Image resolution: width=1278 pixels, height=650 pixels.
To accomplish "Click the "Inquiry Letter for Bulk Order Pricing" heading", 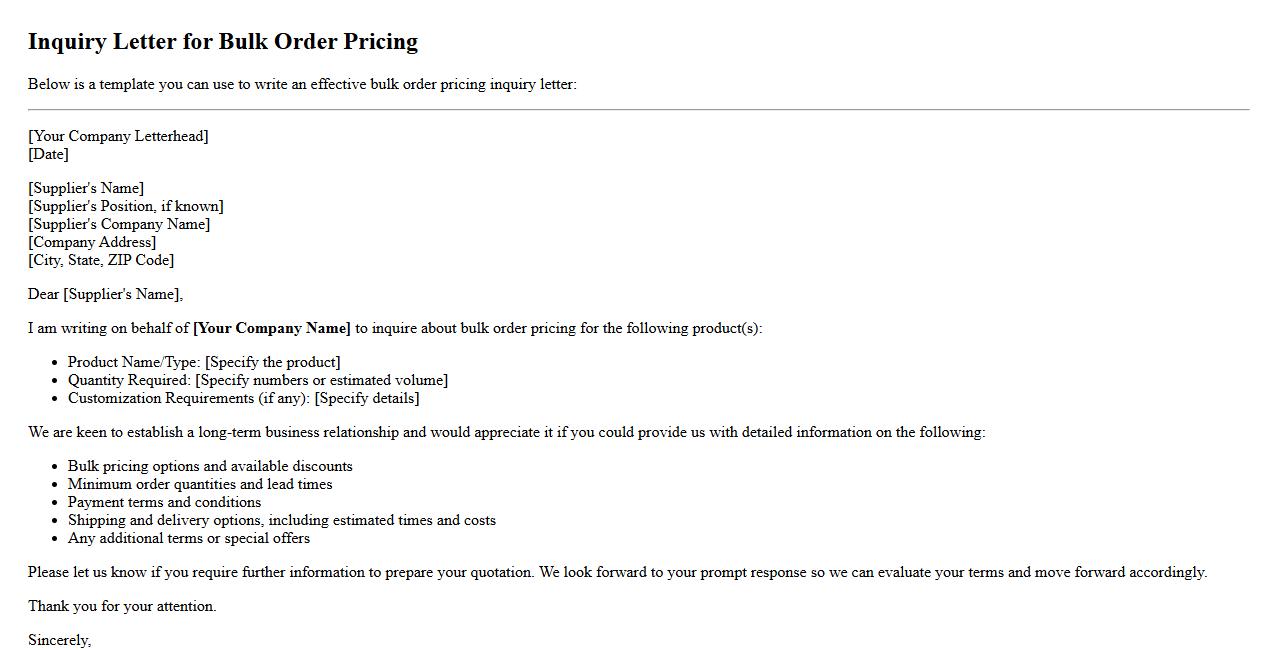I will click(x=223, y=42).
